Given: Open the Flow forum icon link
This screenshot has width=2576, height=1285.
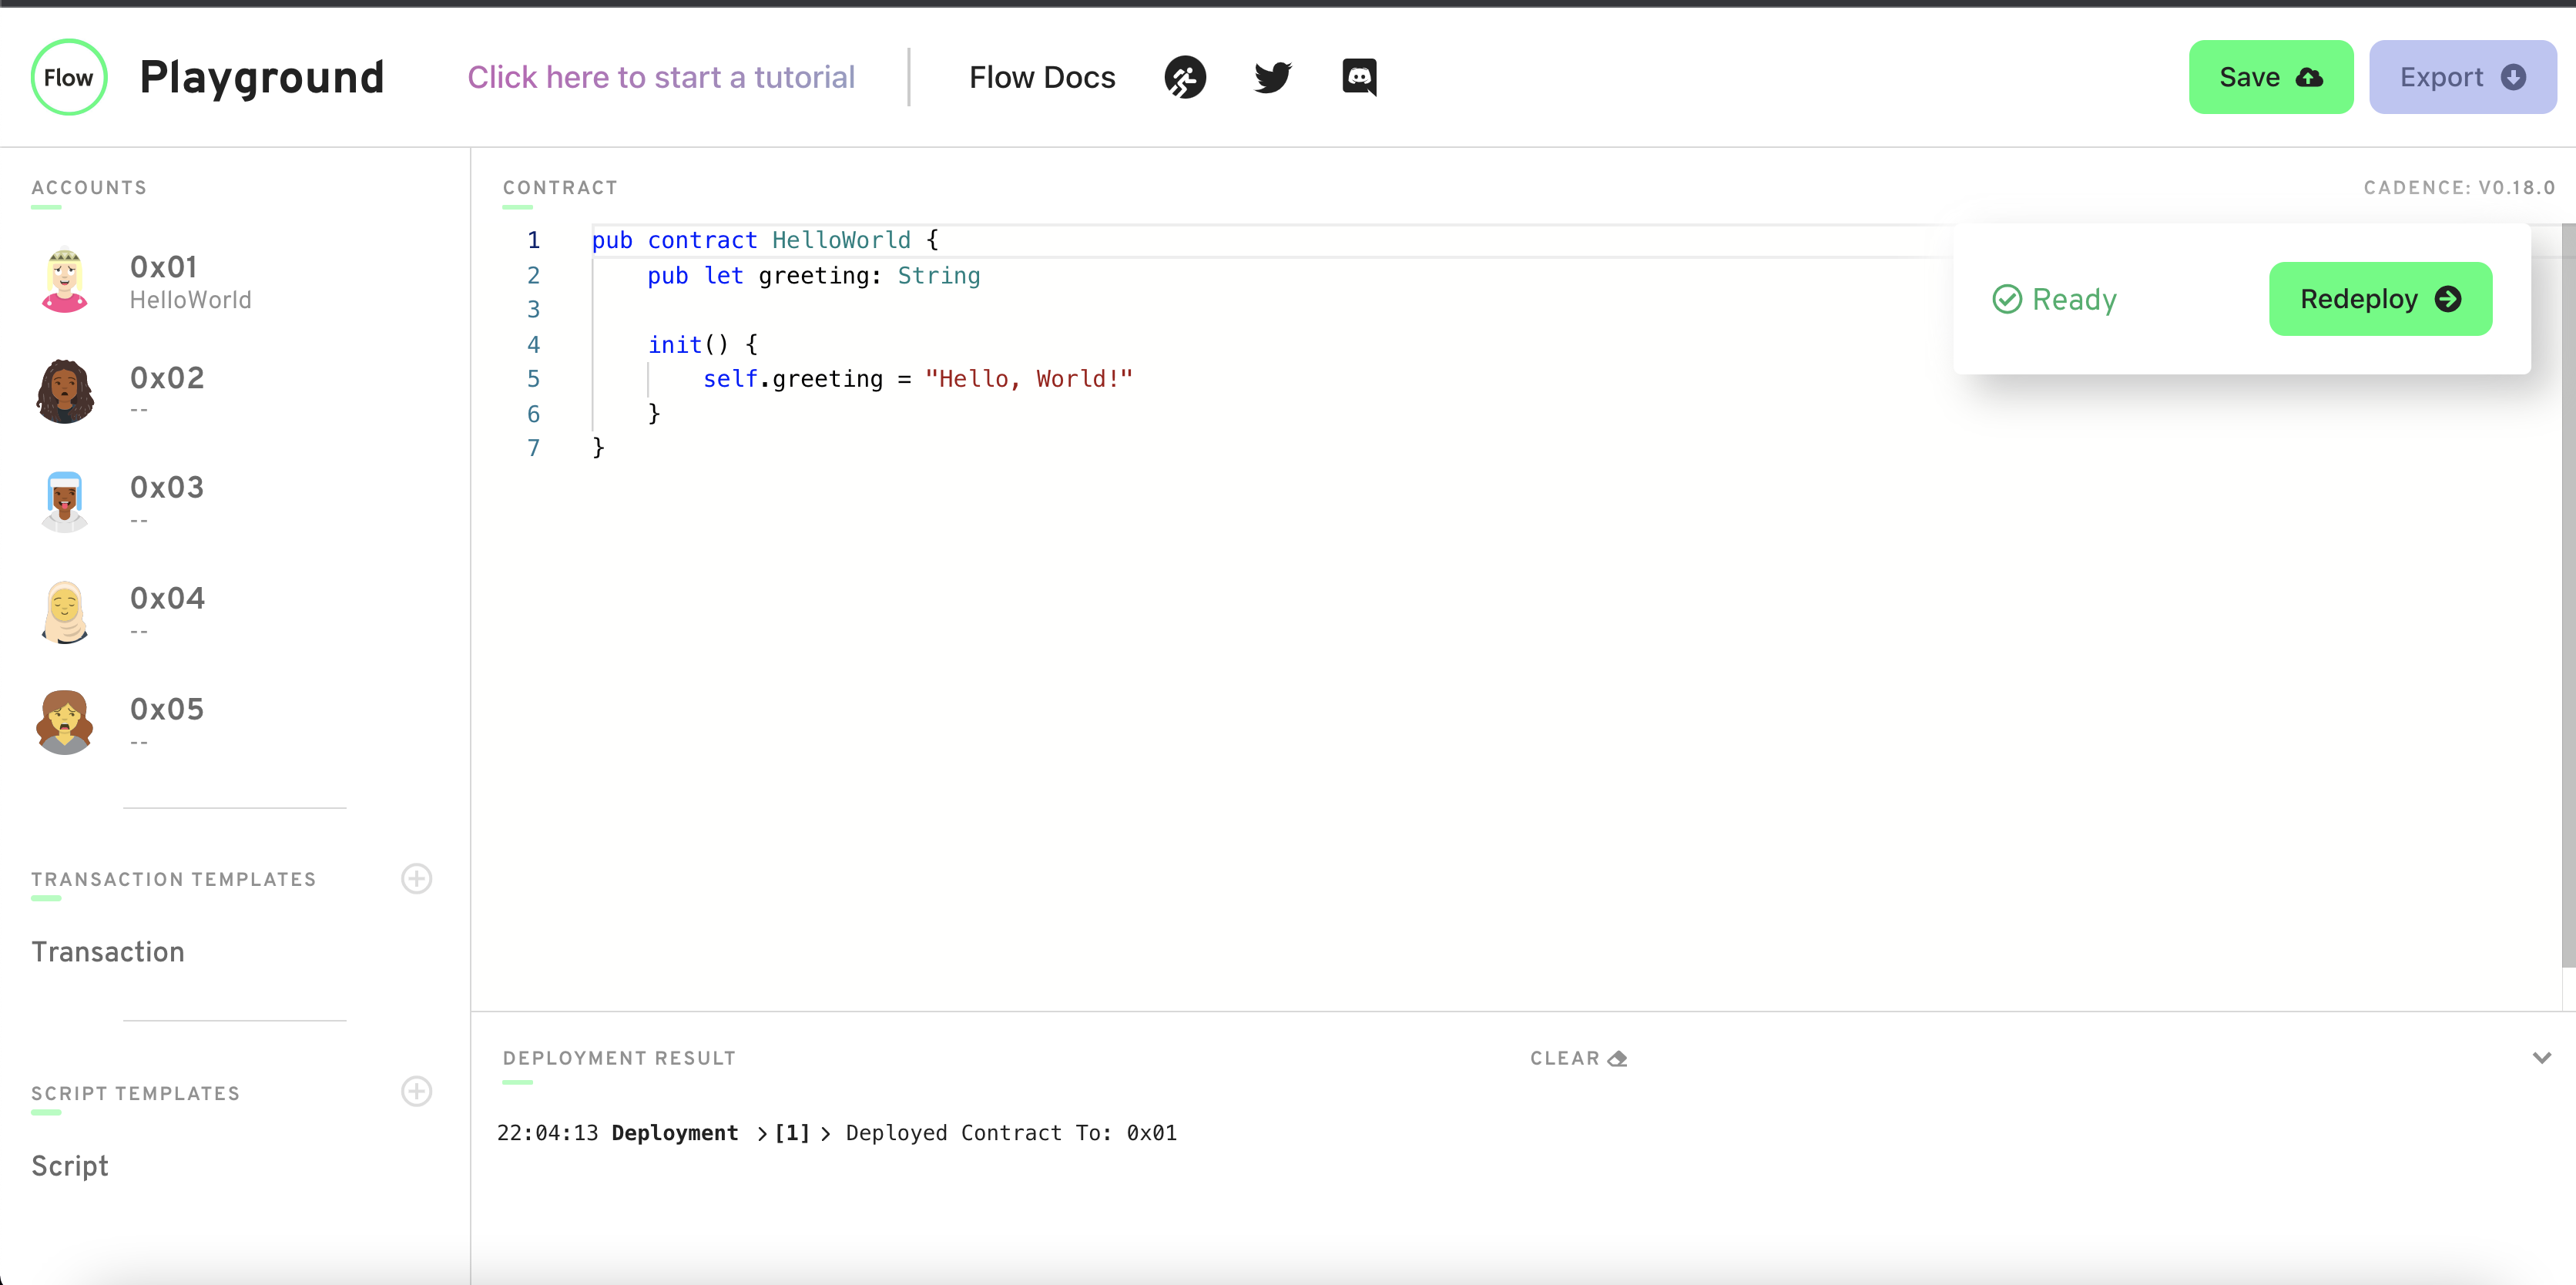Looking at the screenshot, I should point(1185,77).
